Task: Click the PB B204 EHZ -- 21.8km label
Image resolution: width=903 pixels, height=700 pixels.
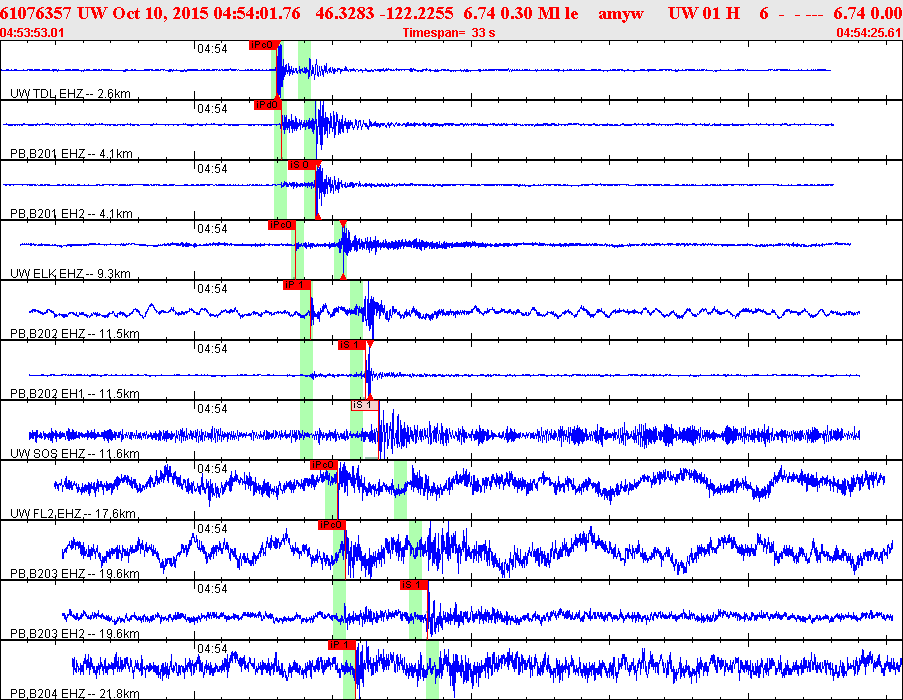Action: pos(75,694)
